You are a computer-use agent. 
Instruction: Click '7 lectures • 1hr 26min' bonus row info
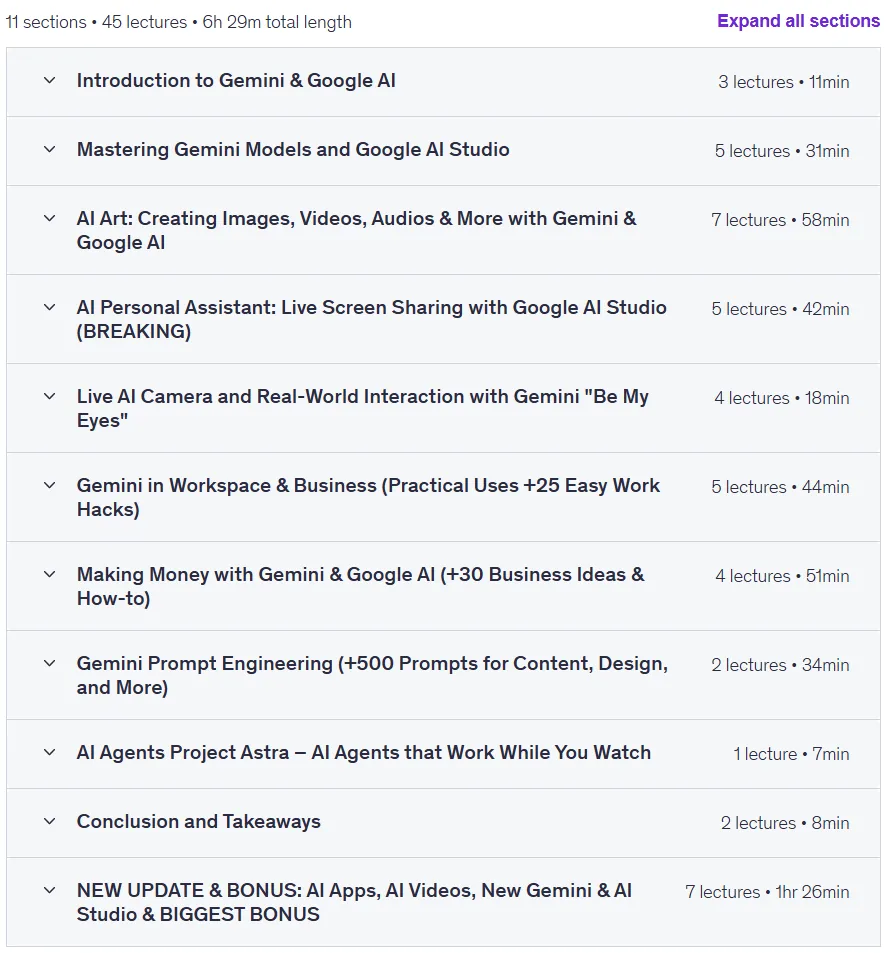point(767,892)
